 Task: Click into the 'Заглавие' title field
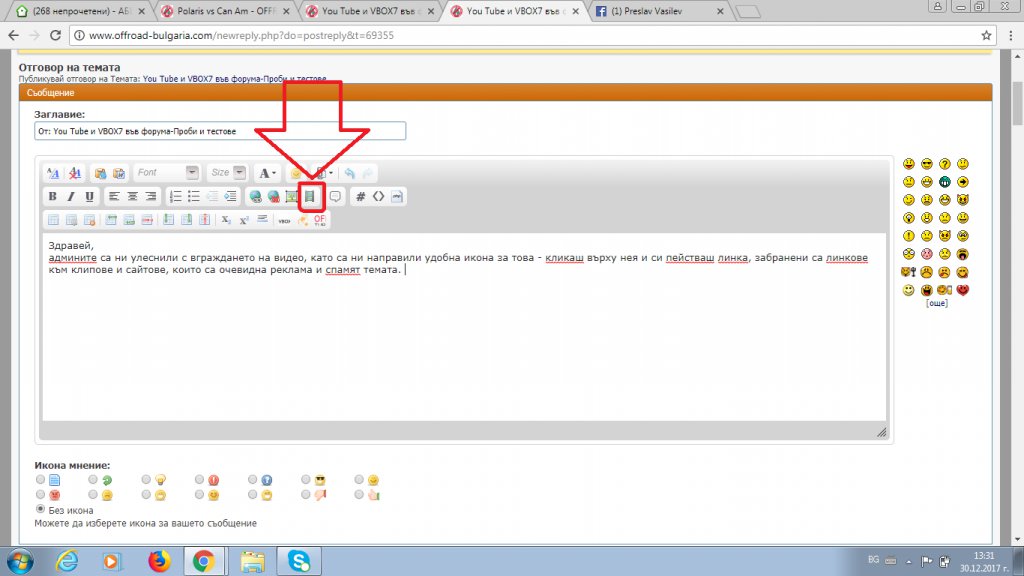point(220,131)
